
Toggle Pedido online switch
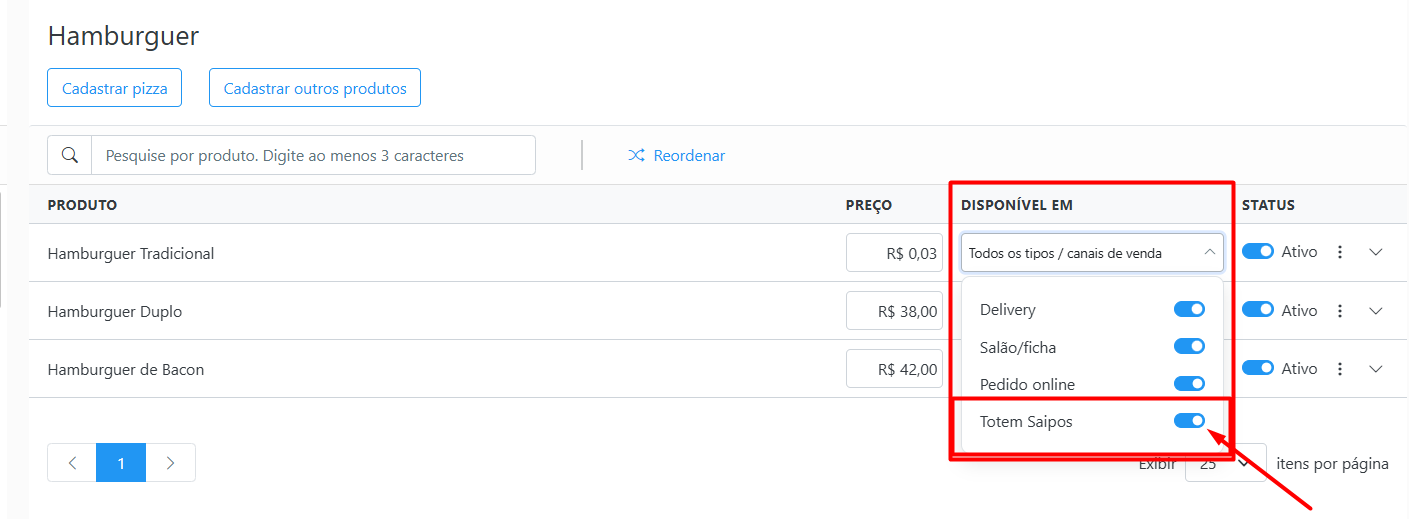click(1189, 384)
